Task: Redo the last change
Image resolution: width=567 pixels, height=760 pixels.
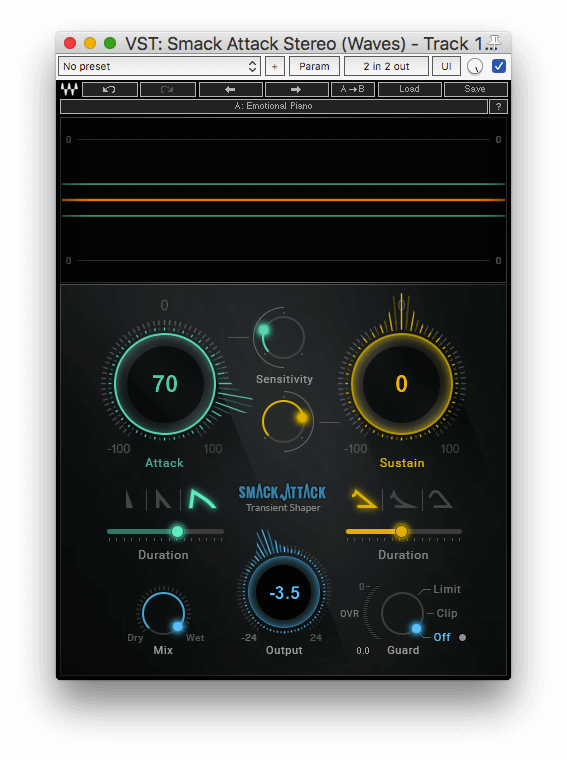Action: pyautogui.click(x=168, y=89)
